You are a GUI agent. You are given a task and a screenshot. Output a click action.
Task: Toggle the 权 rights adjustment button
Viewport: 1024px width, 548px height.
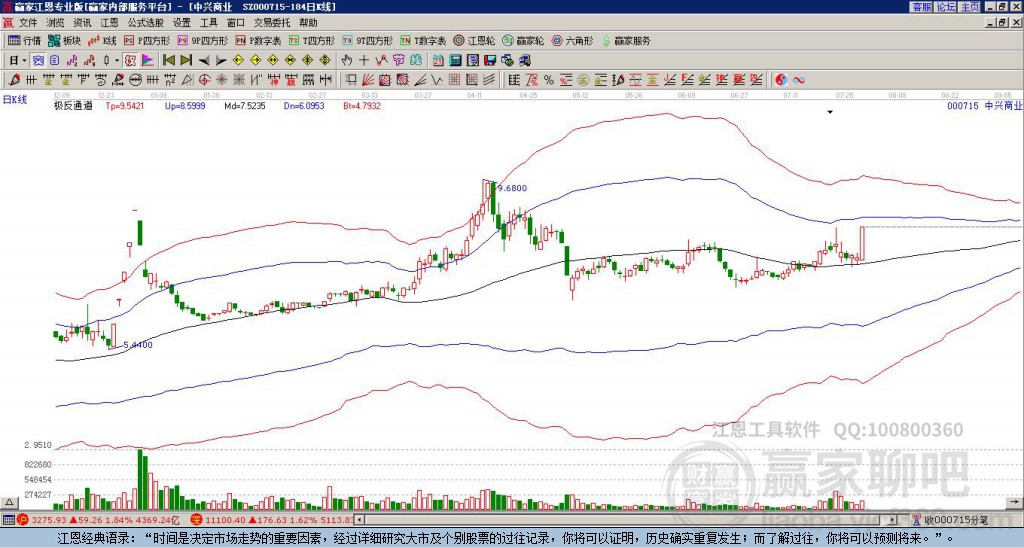coord(130,61)
